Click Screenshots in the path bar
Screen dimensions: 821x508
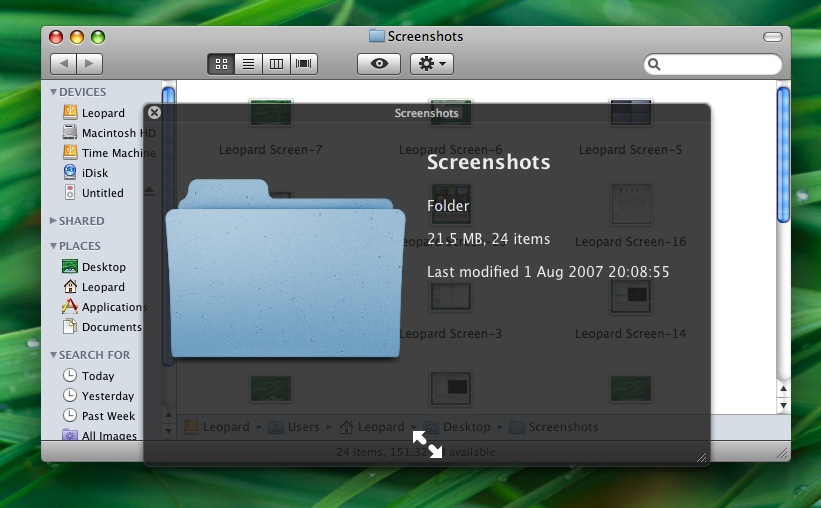coord(553,427)
